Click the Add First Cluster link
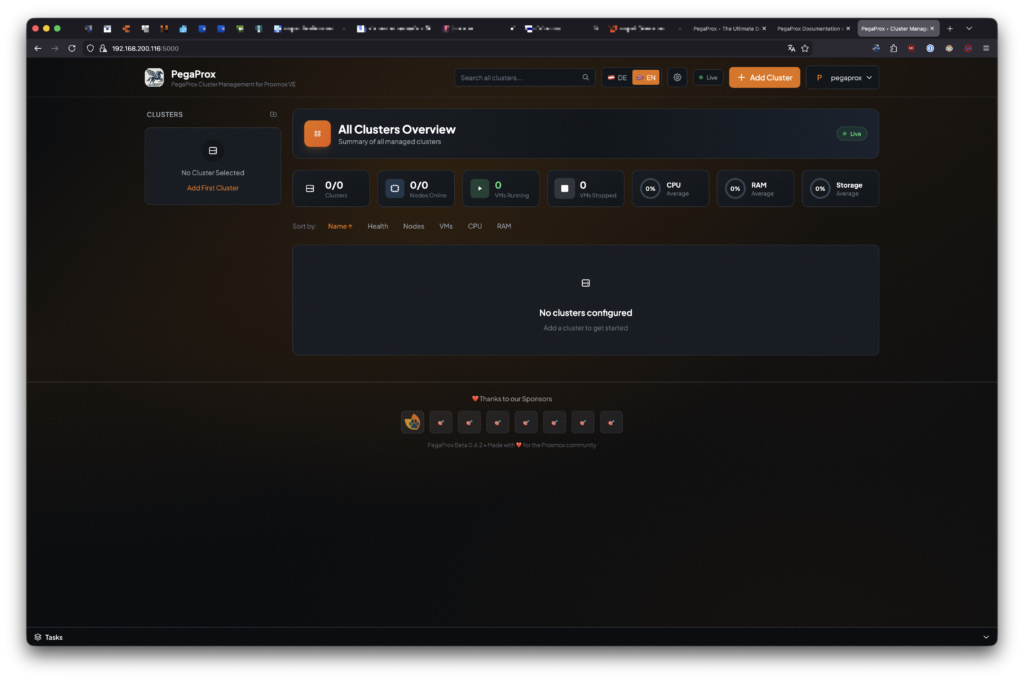The image size is (1024, 681). (x=213, y=188)
